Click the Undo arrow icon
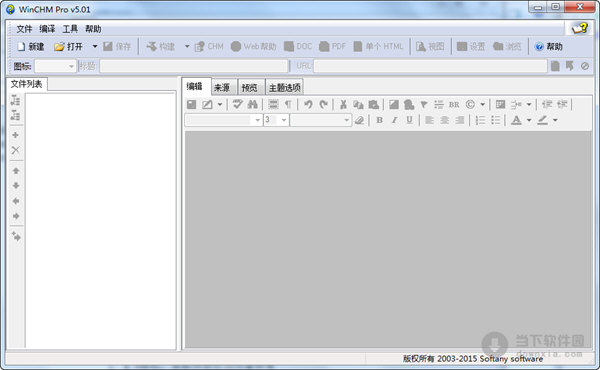 [308, 104]
